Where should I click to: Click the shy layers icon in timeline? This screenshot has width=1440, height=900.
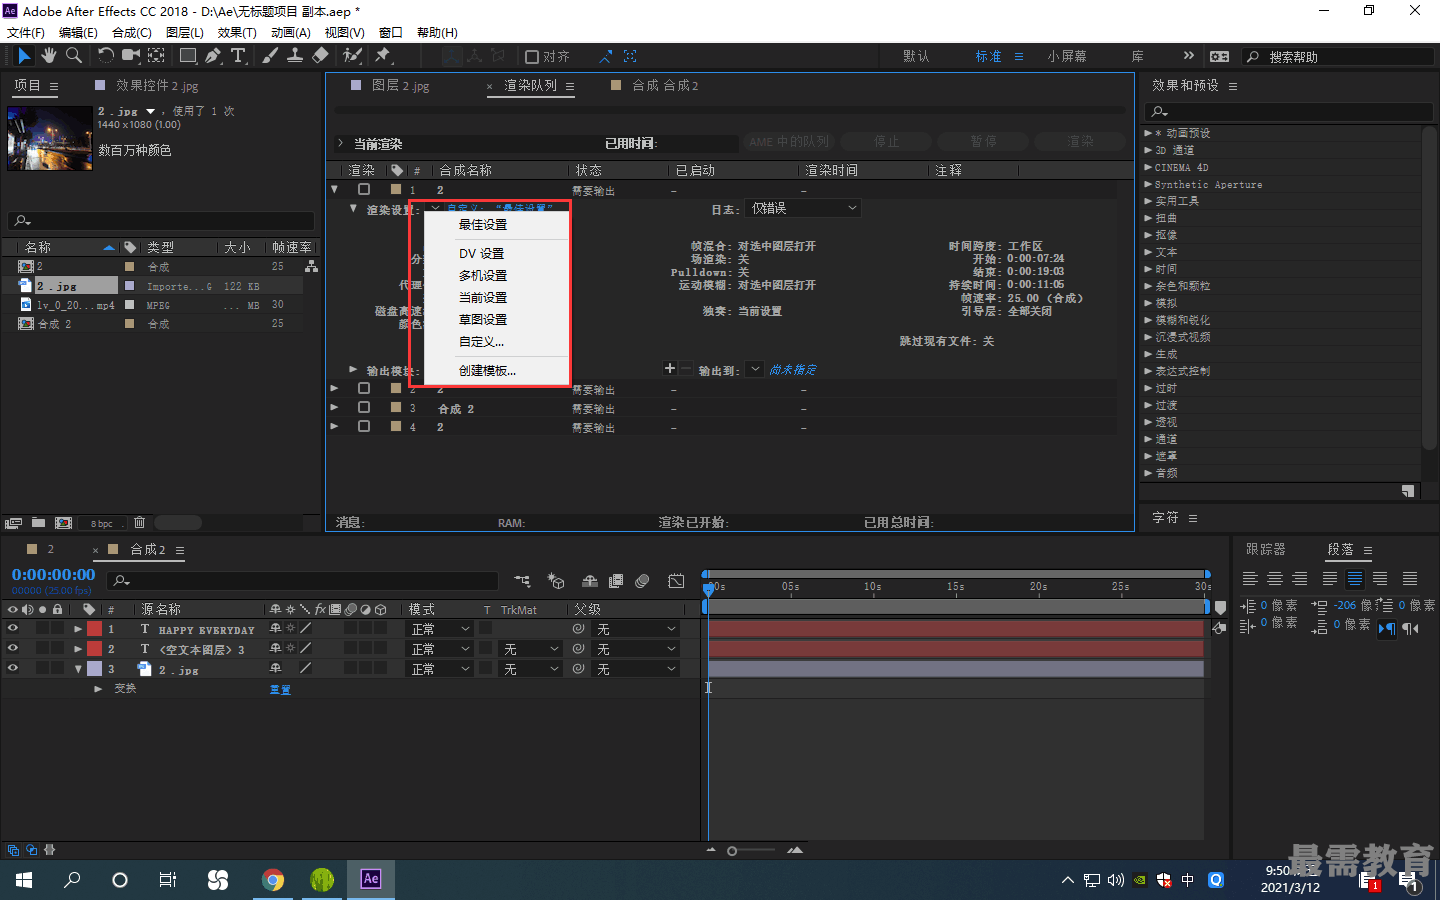pos(590,581)
